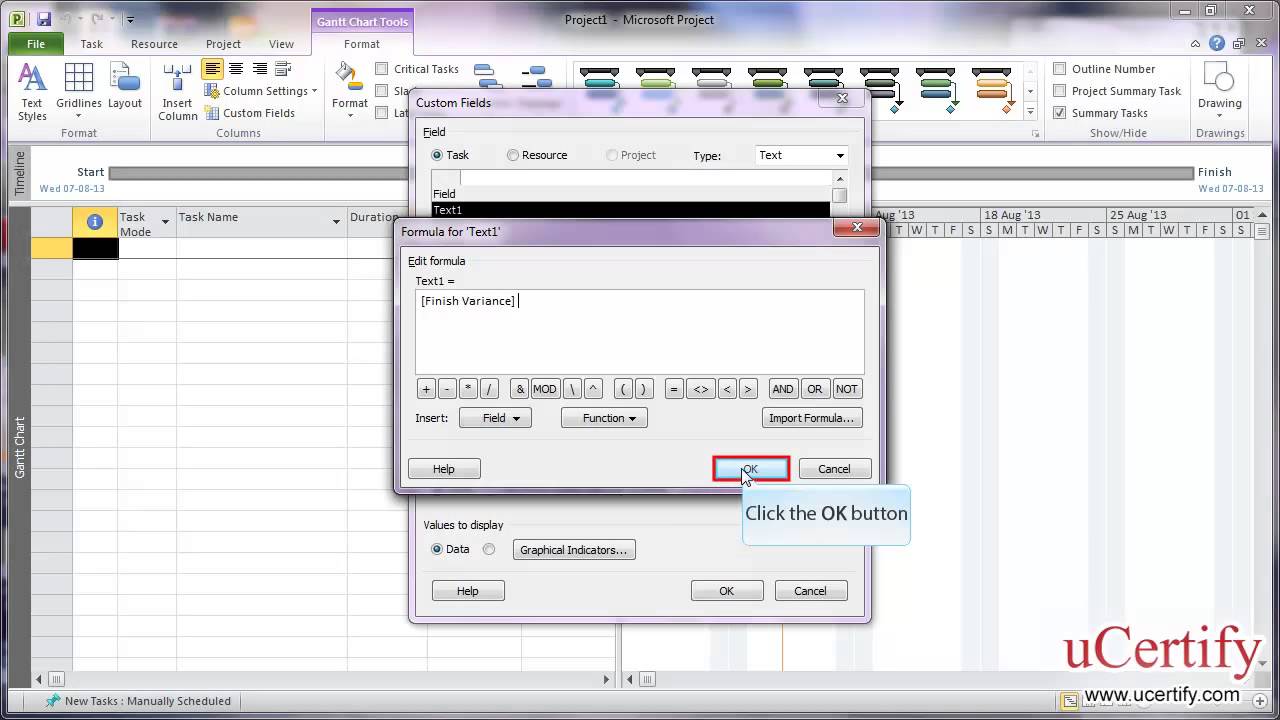Insert the NOT operator
The image size is (1280, 720).
pos(847,389)
